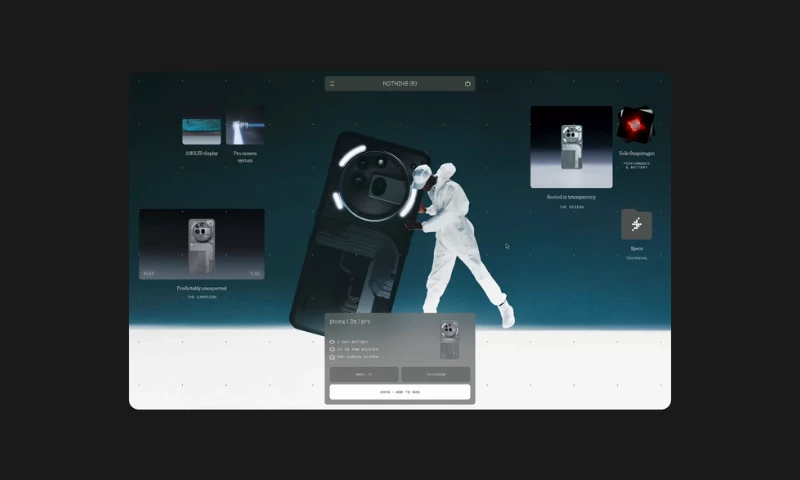Viewport: 800px width, 480px height.
Task: Open the Specs technical folder icon
Action: coord(636,225)
